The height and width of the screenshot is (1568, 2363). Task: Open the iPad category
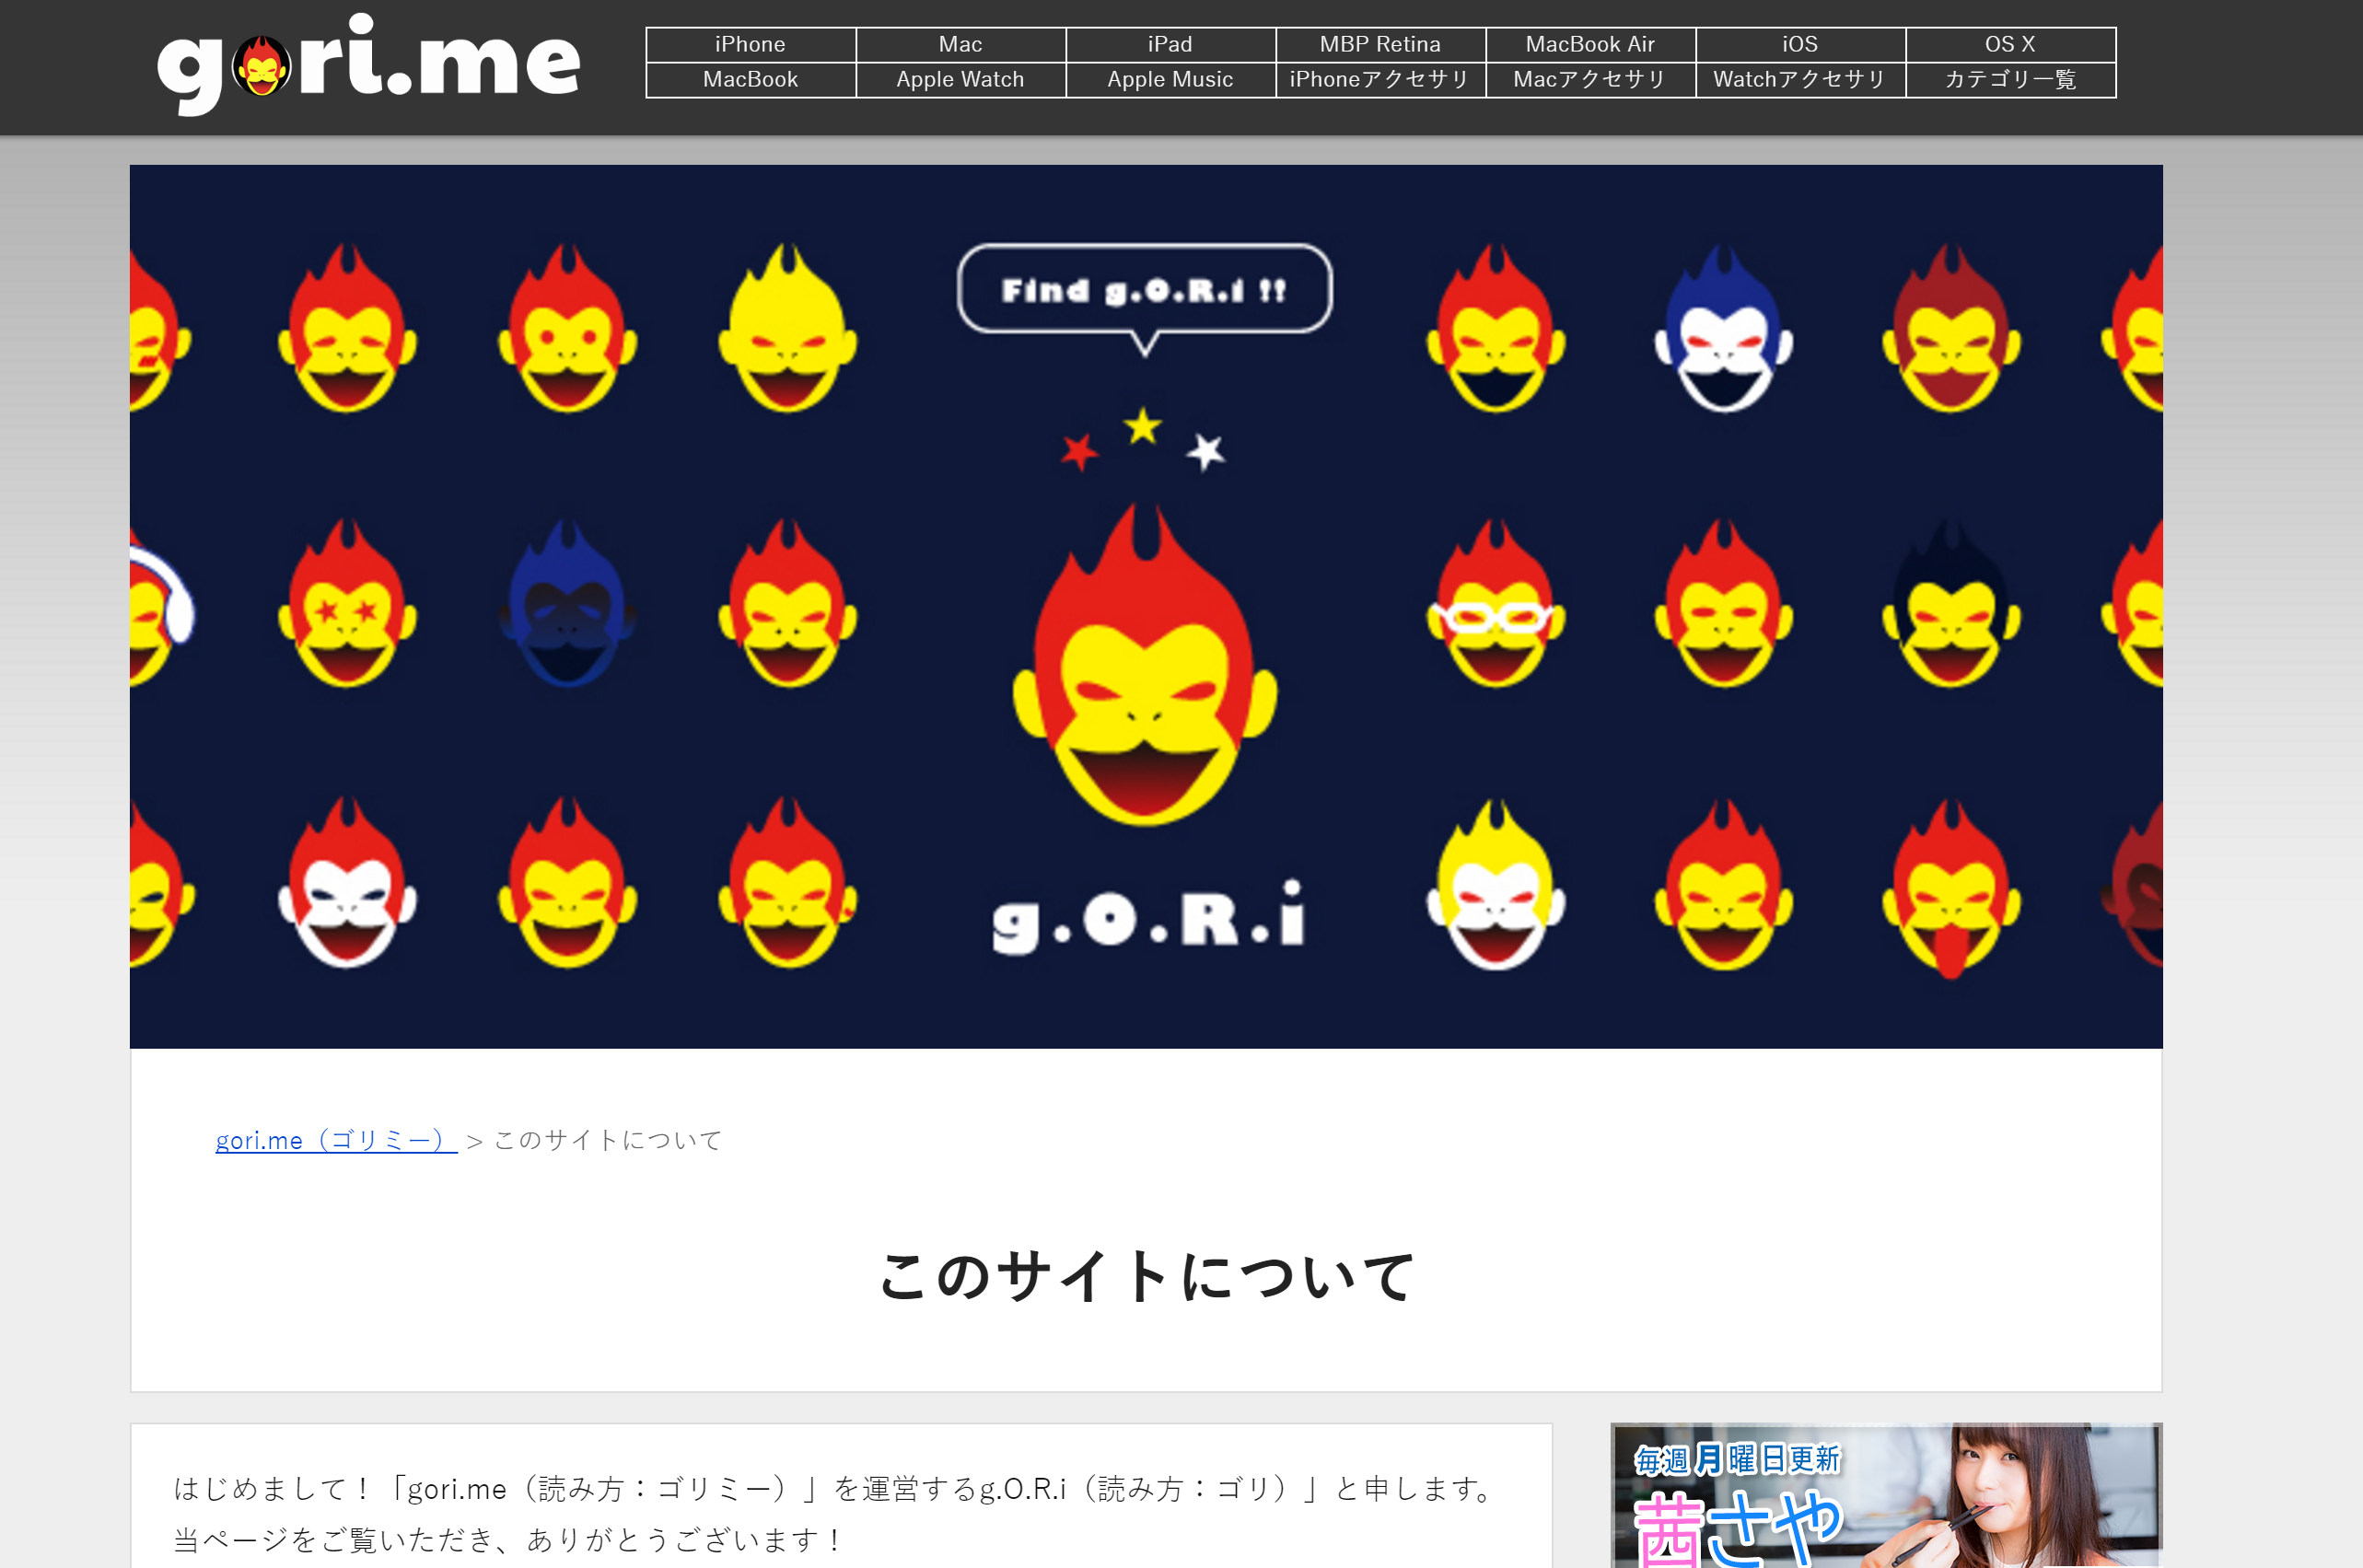coord(1170,45)
